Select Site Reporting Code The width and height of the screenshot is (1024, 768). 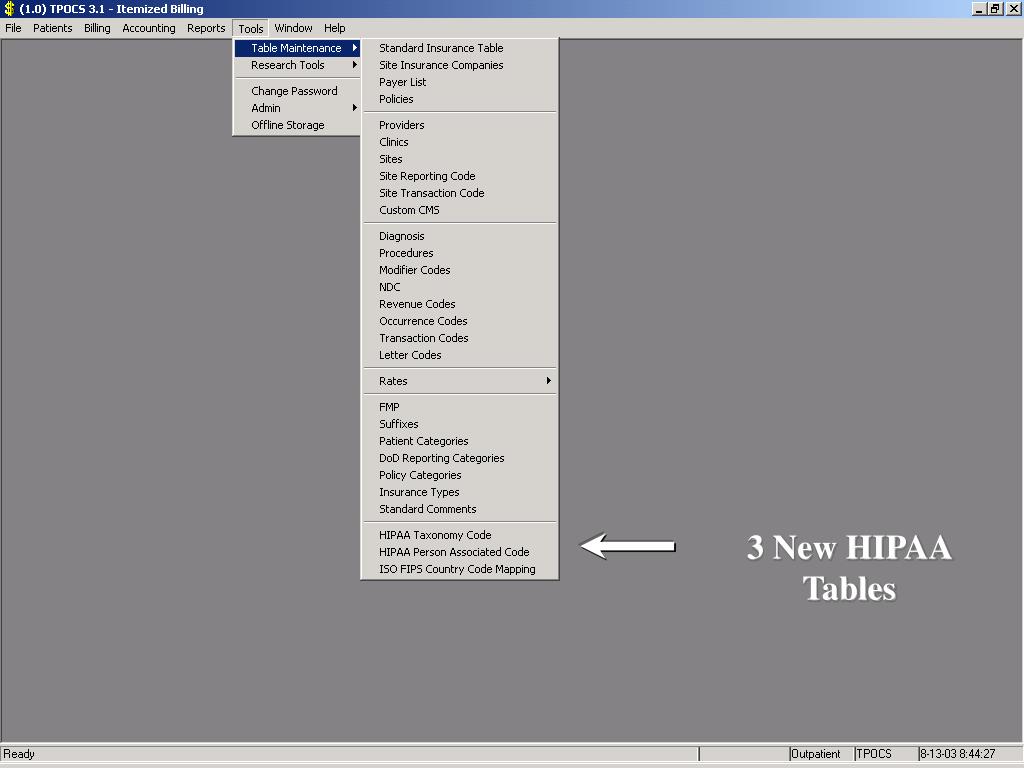click(x=460, y=176)
